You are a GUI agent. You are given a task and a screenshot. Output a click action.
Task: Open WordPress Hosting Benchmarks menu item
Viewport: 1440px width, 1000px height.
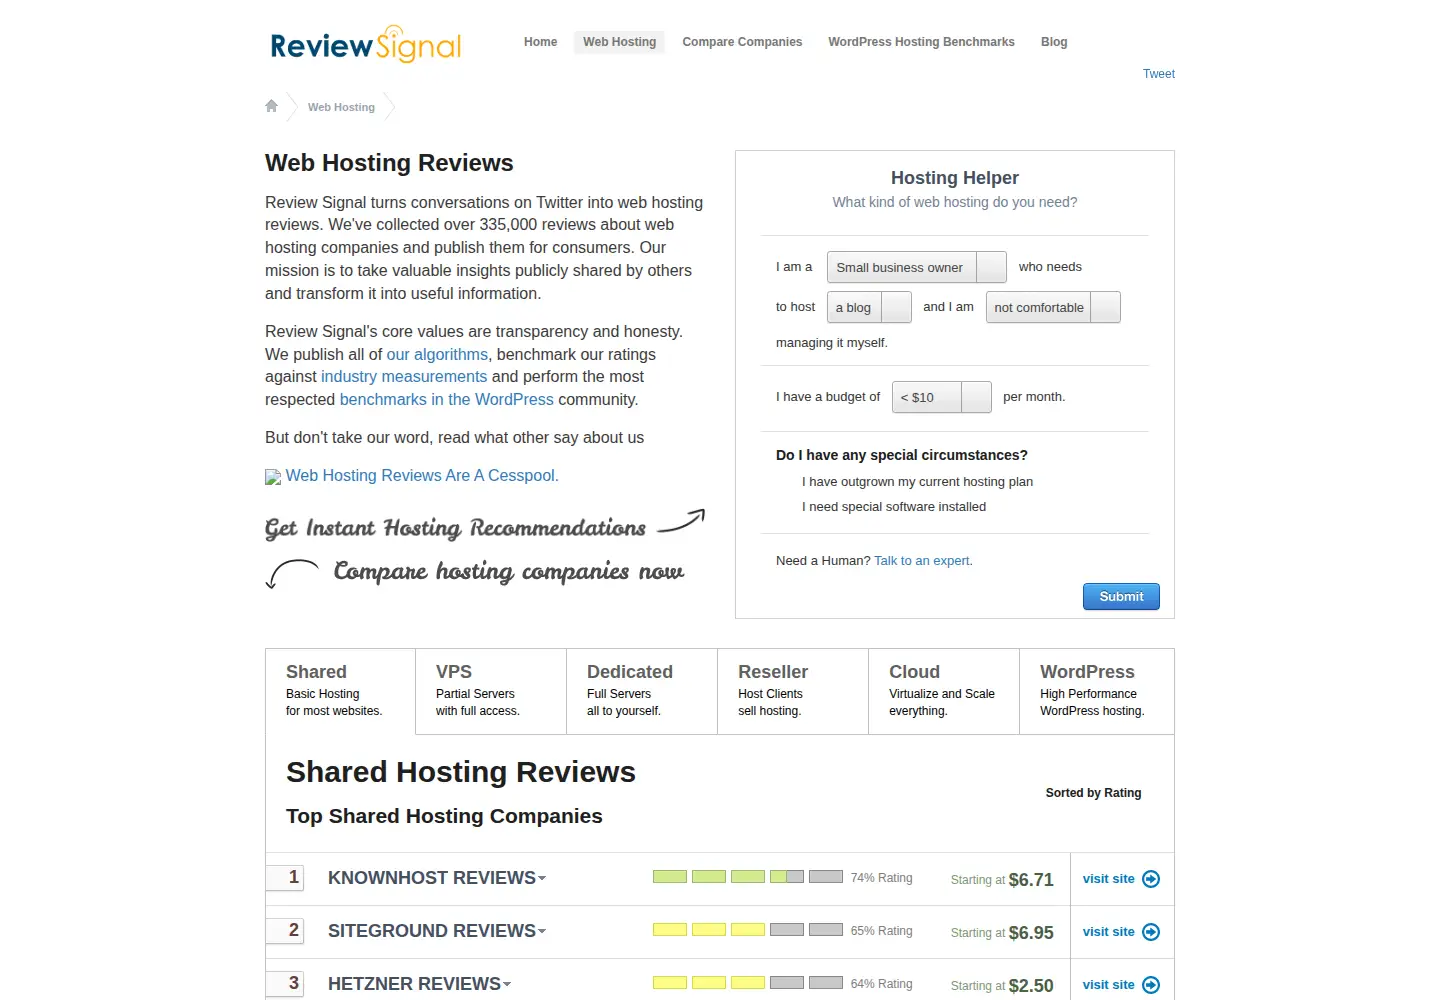(x=921, y=42)
